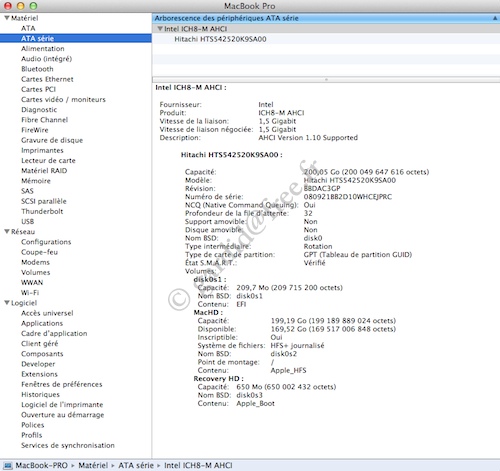Viewport: 500px width, 471px height.
Task: Open the Alimentation entry
Action: (43, 49)
